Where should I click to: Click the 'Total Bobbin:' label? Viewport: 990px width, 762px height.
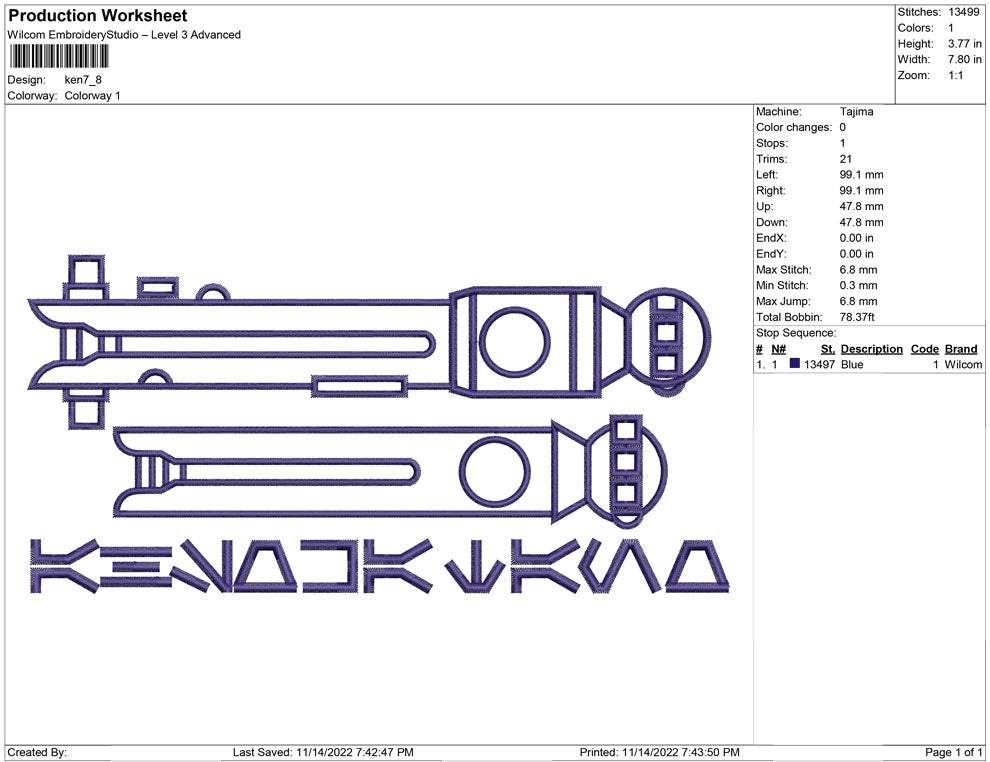pyautogui.click(x=789, y=317)
